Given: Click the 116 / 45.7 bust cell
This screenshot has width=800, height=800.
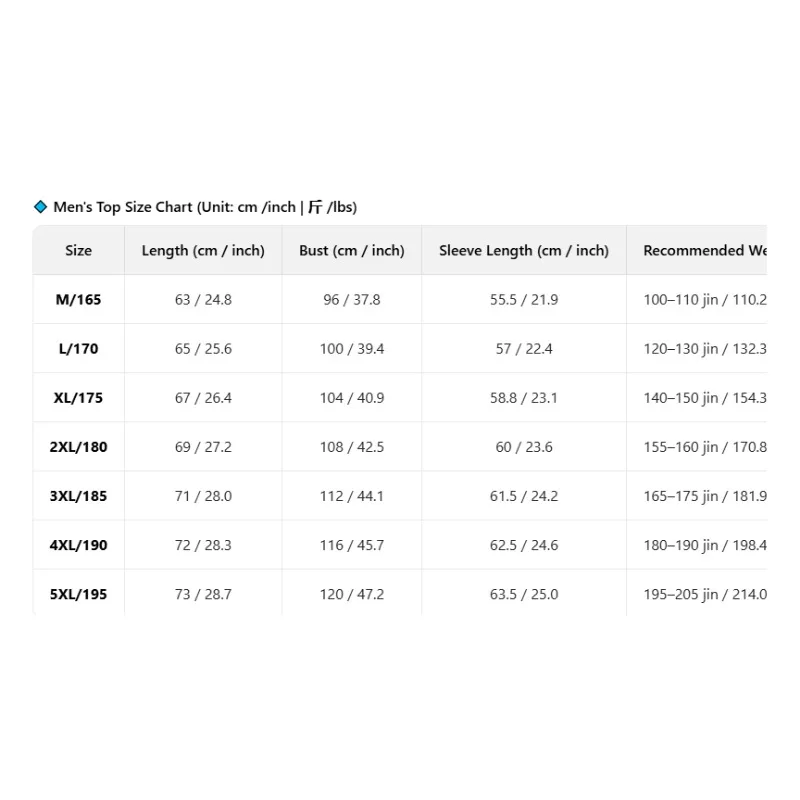Looking at the screenshot, I should (x=352, y=545).
